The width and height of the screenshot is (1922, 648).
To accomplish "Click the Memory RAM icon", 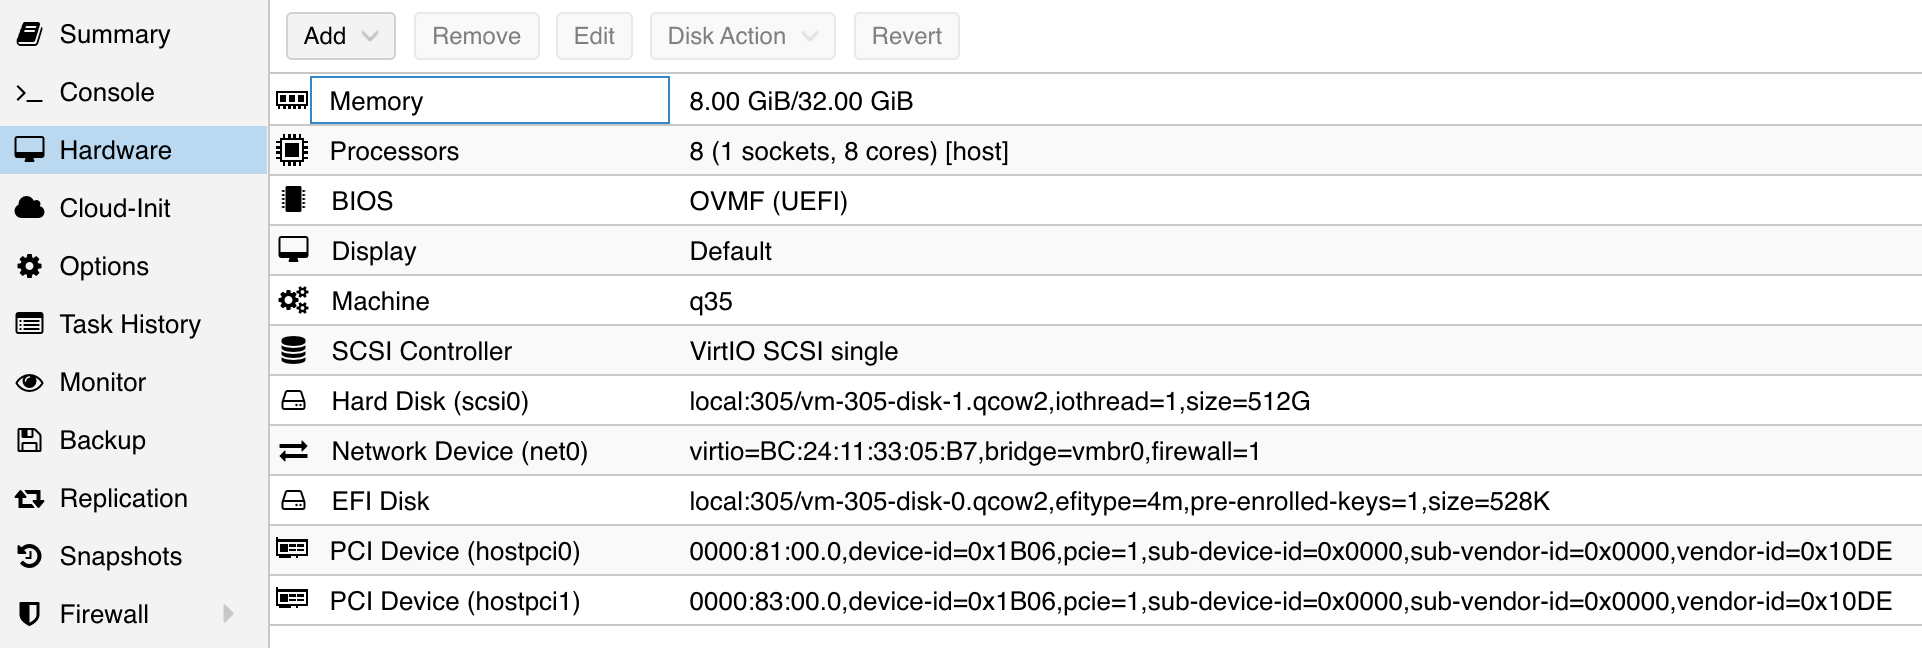I will click(x=292, y=100).
